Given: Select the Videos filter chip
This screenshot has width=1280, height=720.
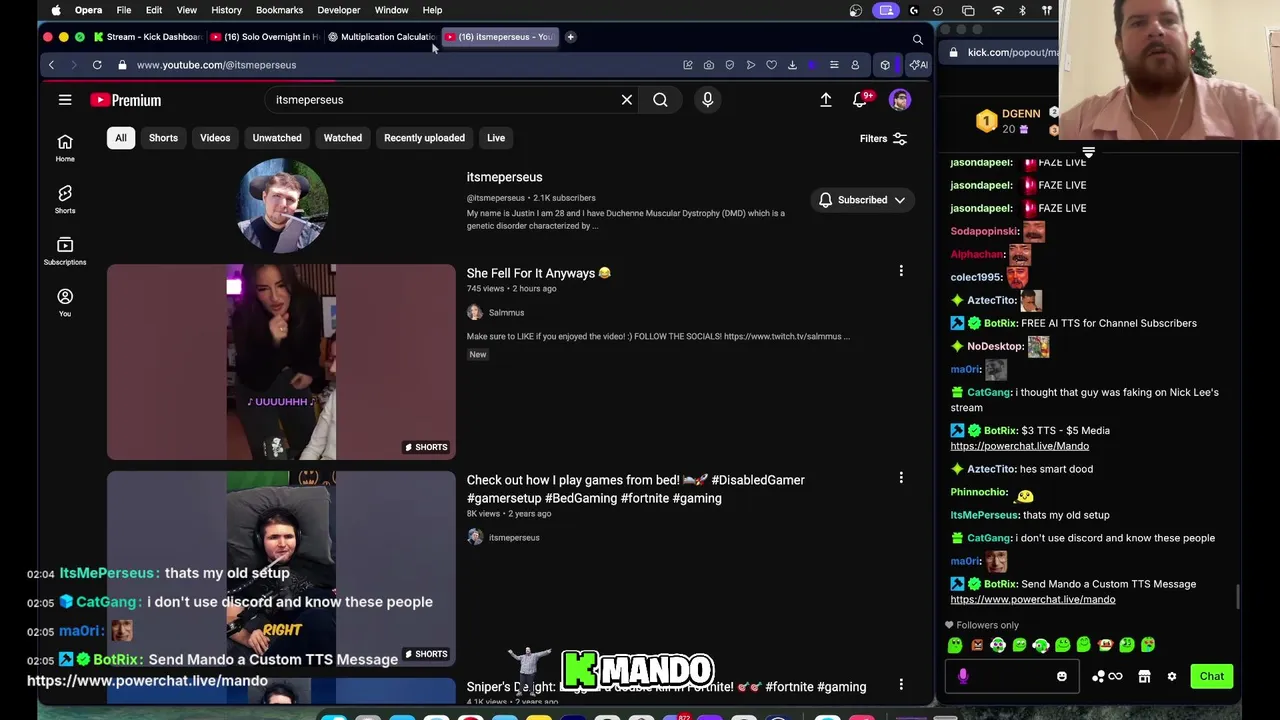Looking at the screenshot, I should coord(215,138).
